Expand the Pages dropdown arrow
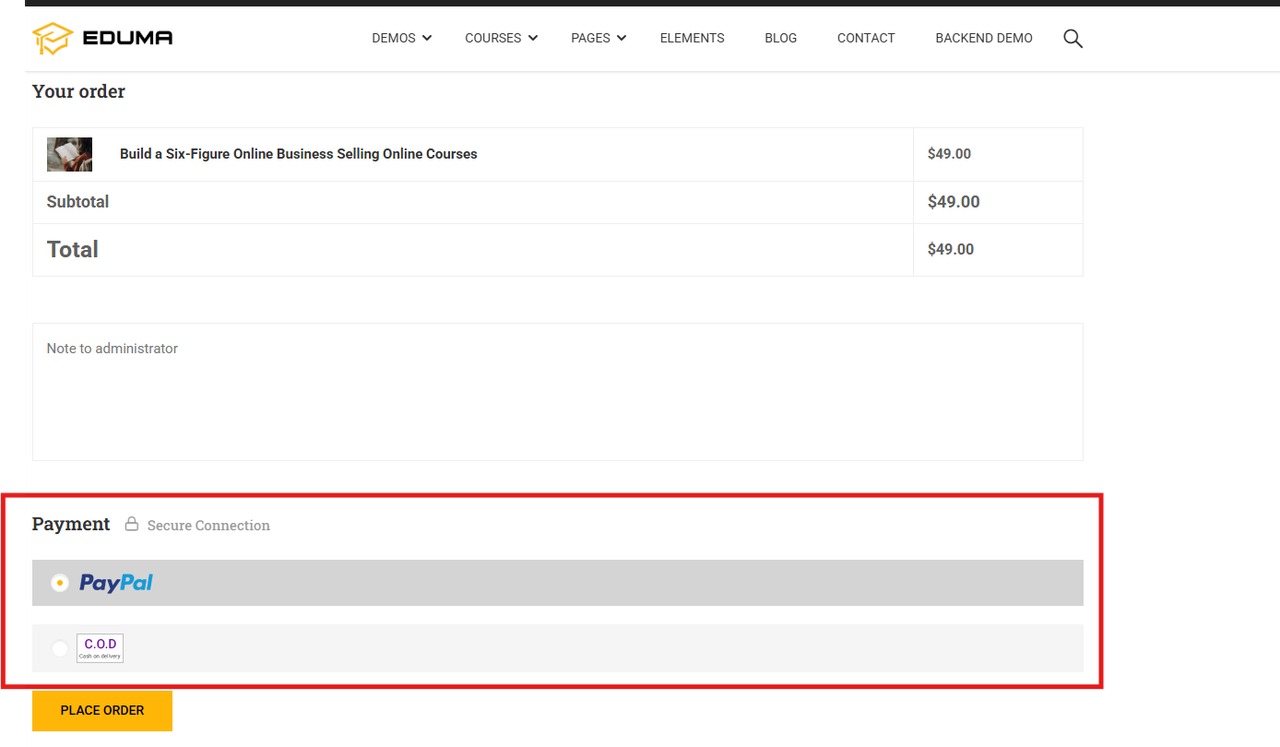 [x=622, y=38]
